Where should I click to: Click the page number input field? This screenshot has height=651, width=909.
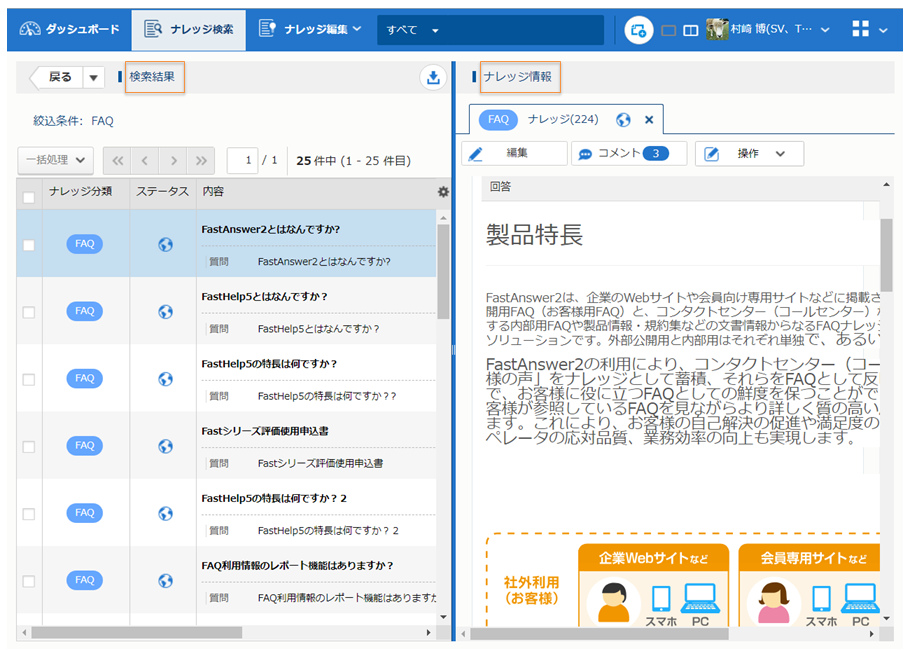(x=242, y=160)
